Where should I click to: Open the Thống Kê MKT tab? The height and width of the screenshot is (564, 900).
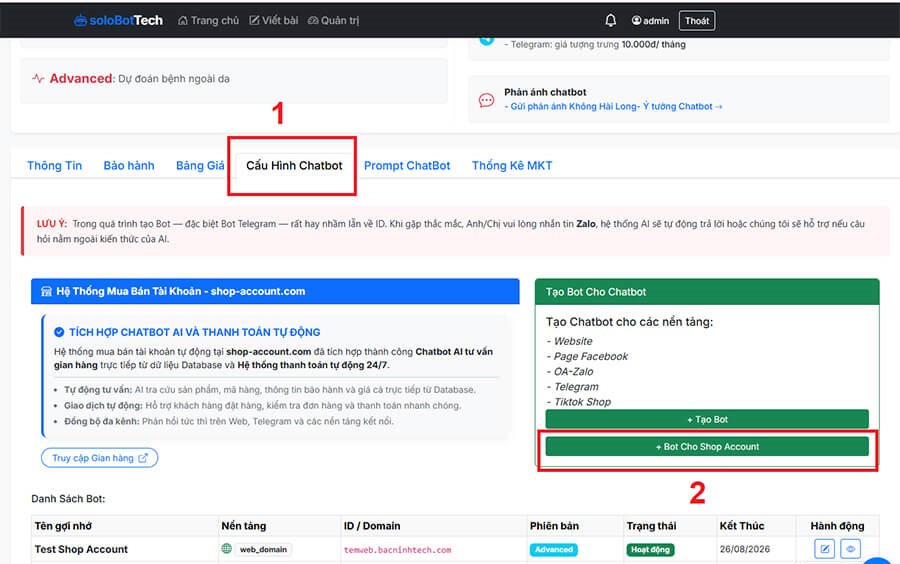point(512,166)
